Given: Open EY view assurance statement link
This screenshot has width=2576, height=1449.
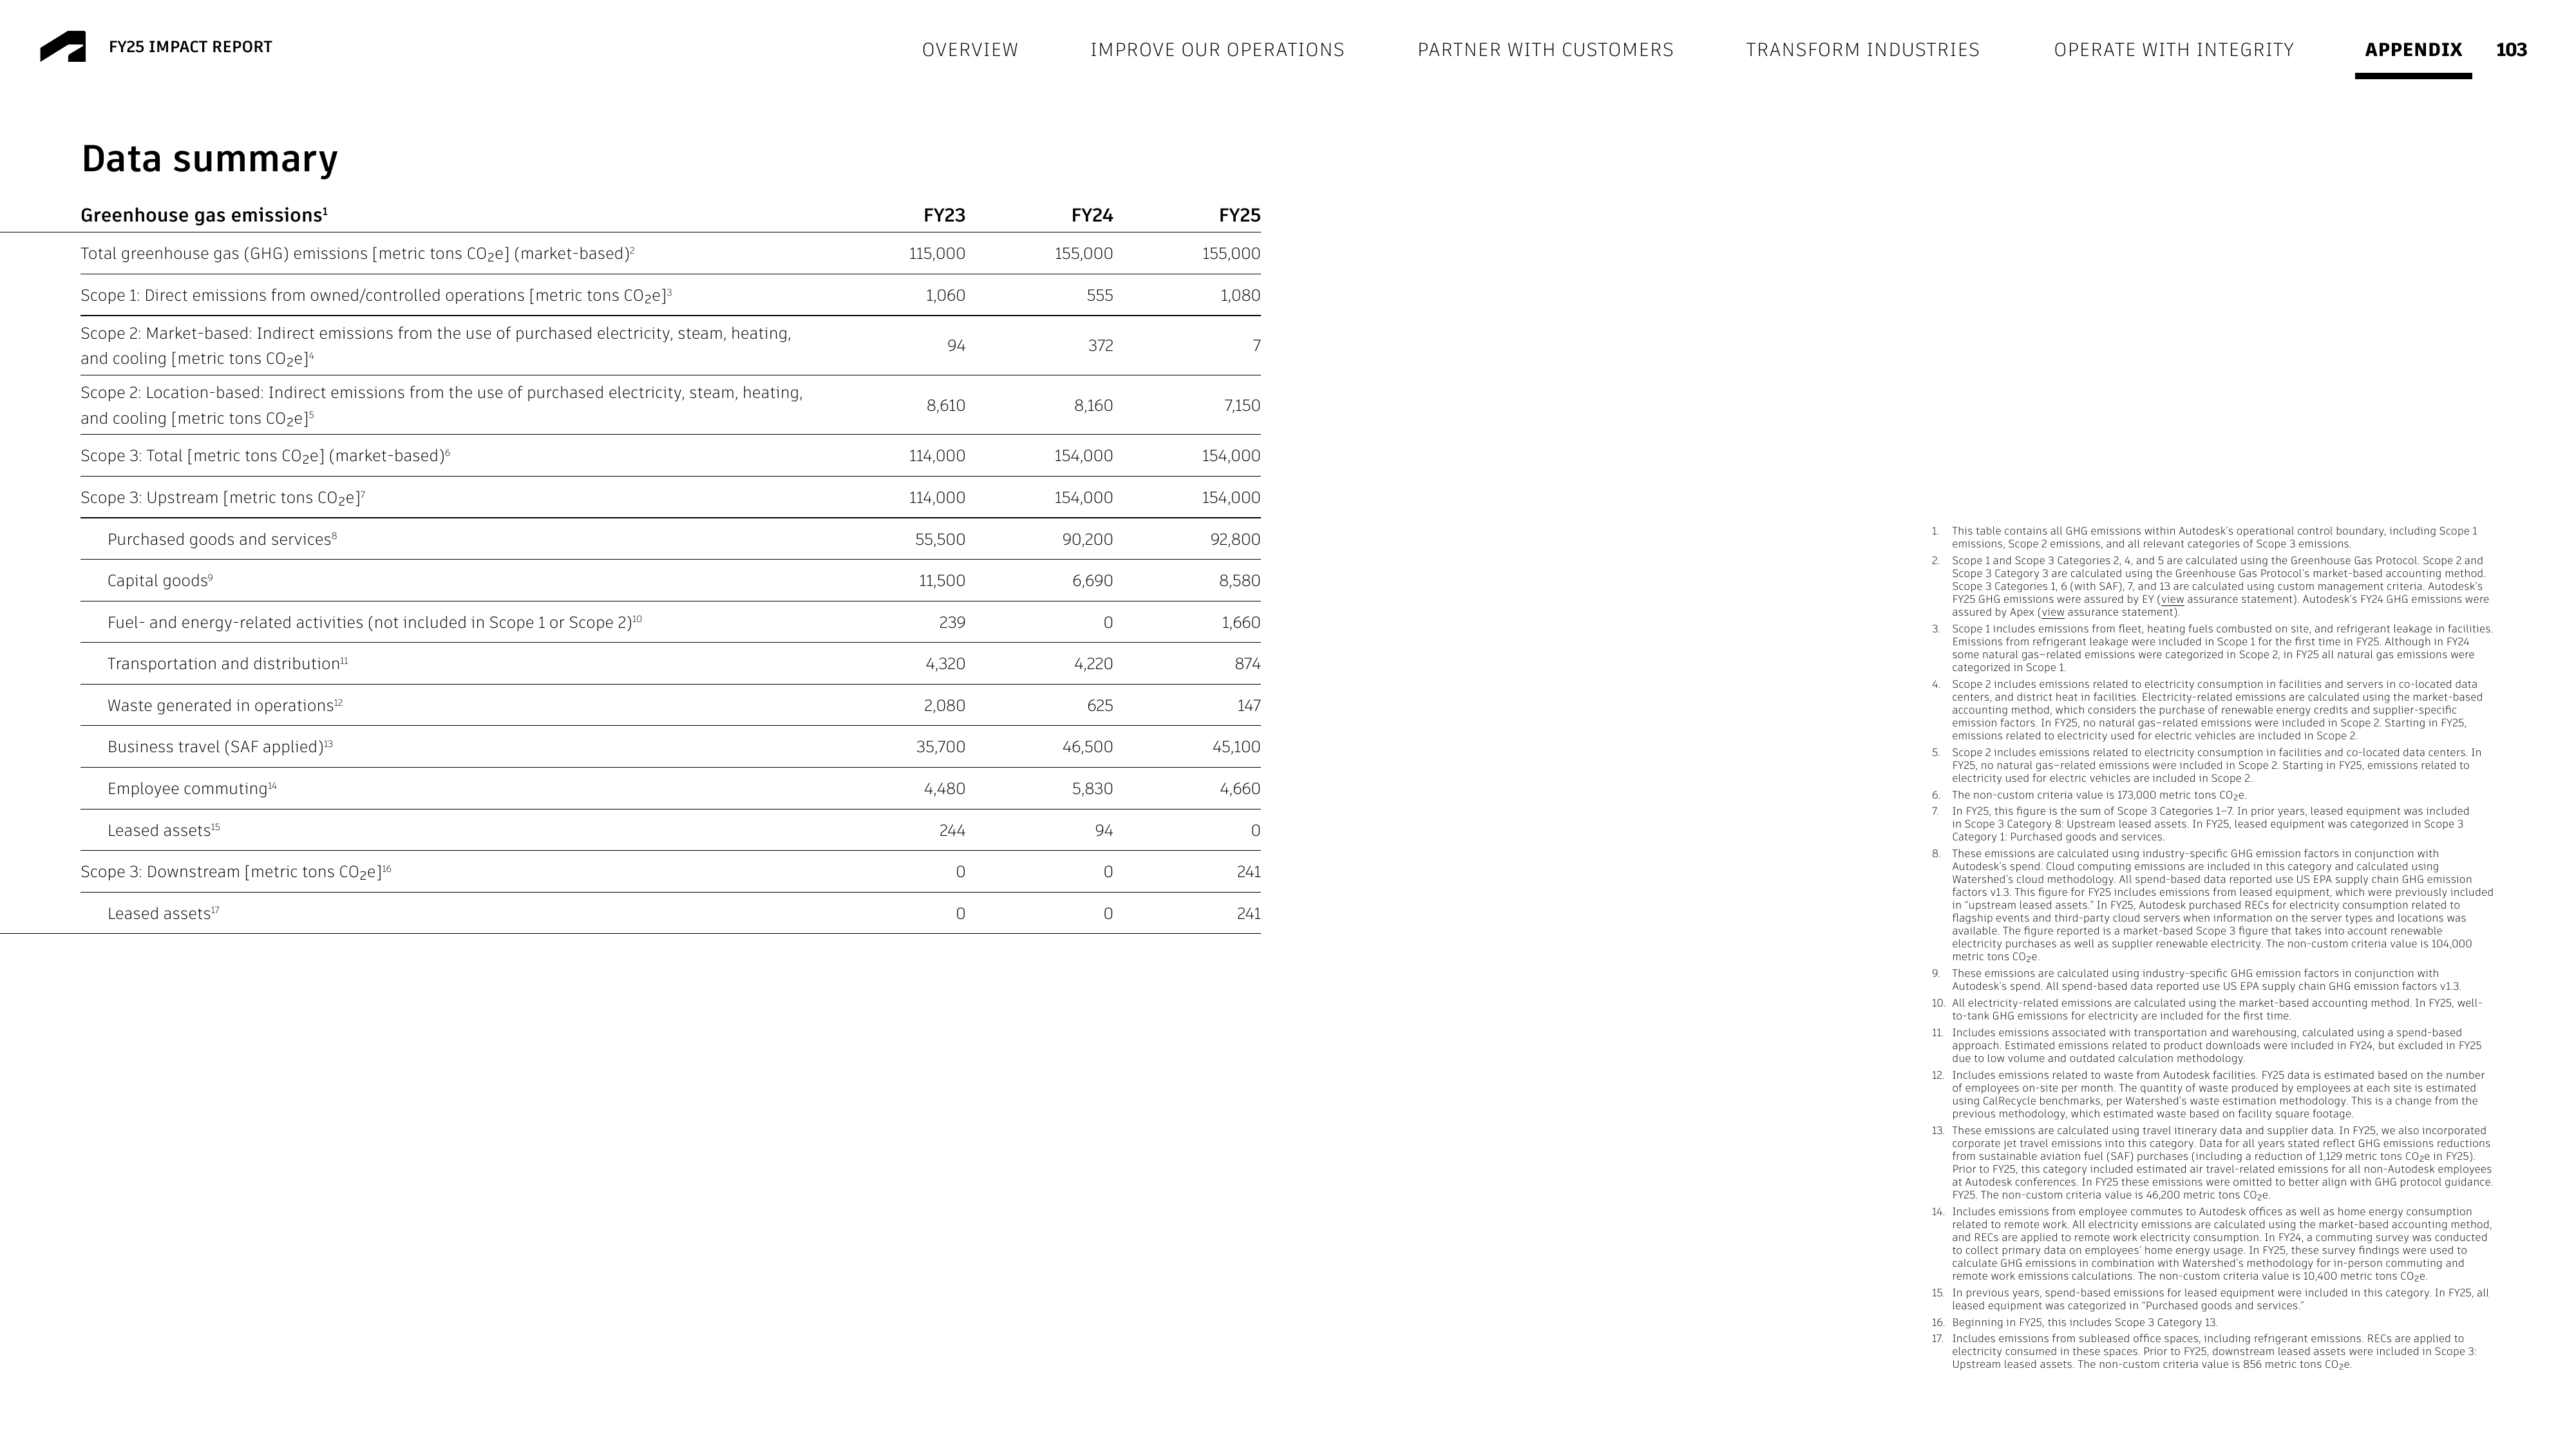Looking at the screenshot, I should click(x=2171, y=600).
